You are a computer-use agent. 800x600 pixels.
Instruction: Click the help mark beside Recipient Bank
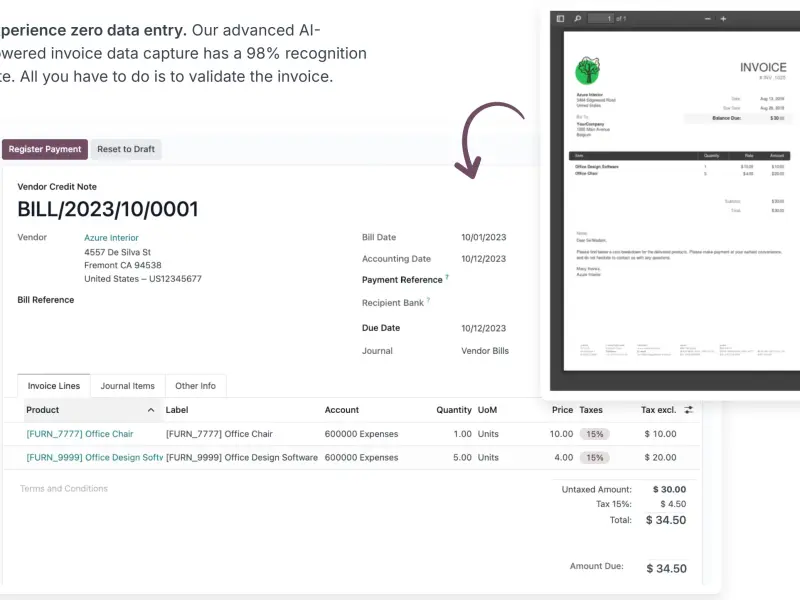[428, 300]
